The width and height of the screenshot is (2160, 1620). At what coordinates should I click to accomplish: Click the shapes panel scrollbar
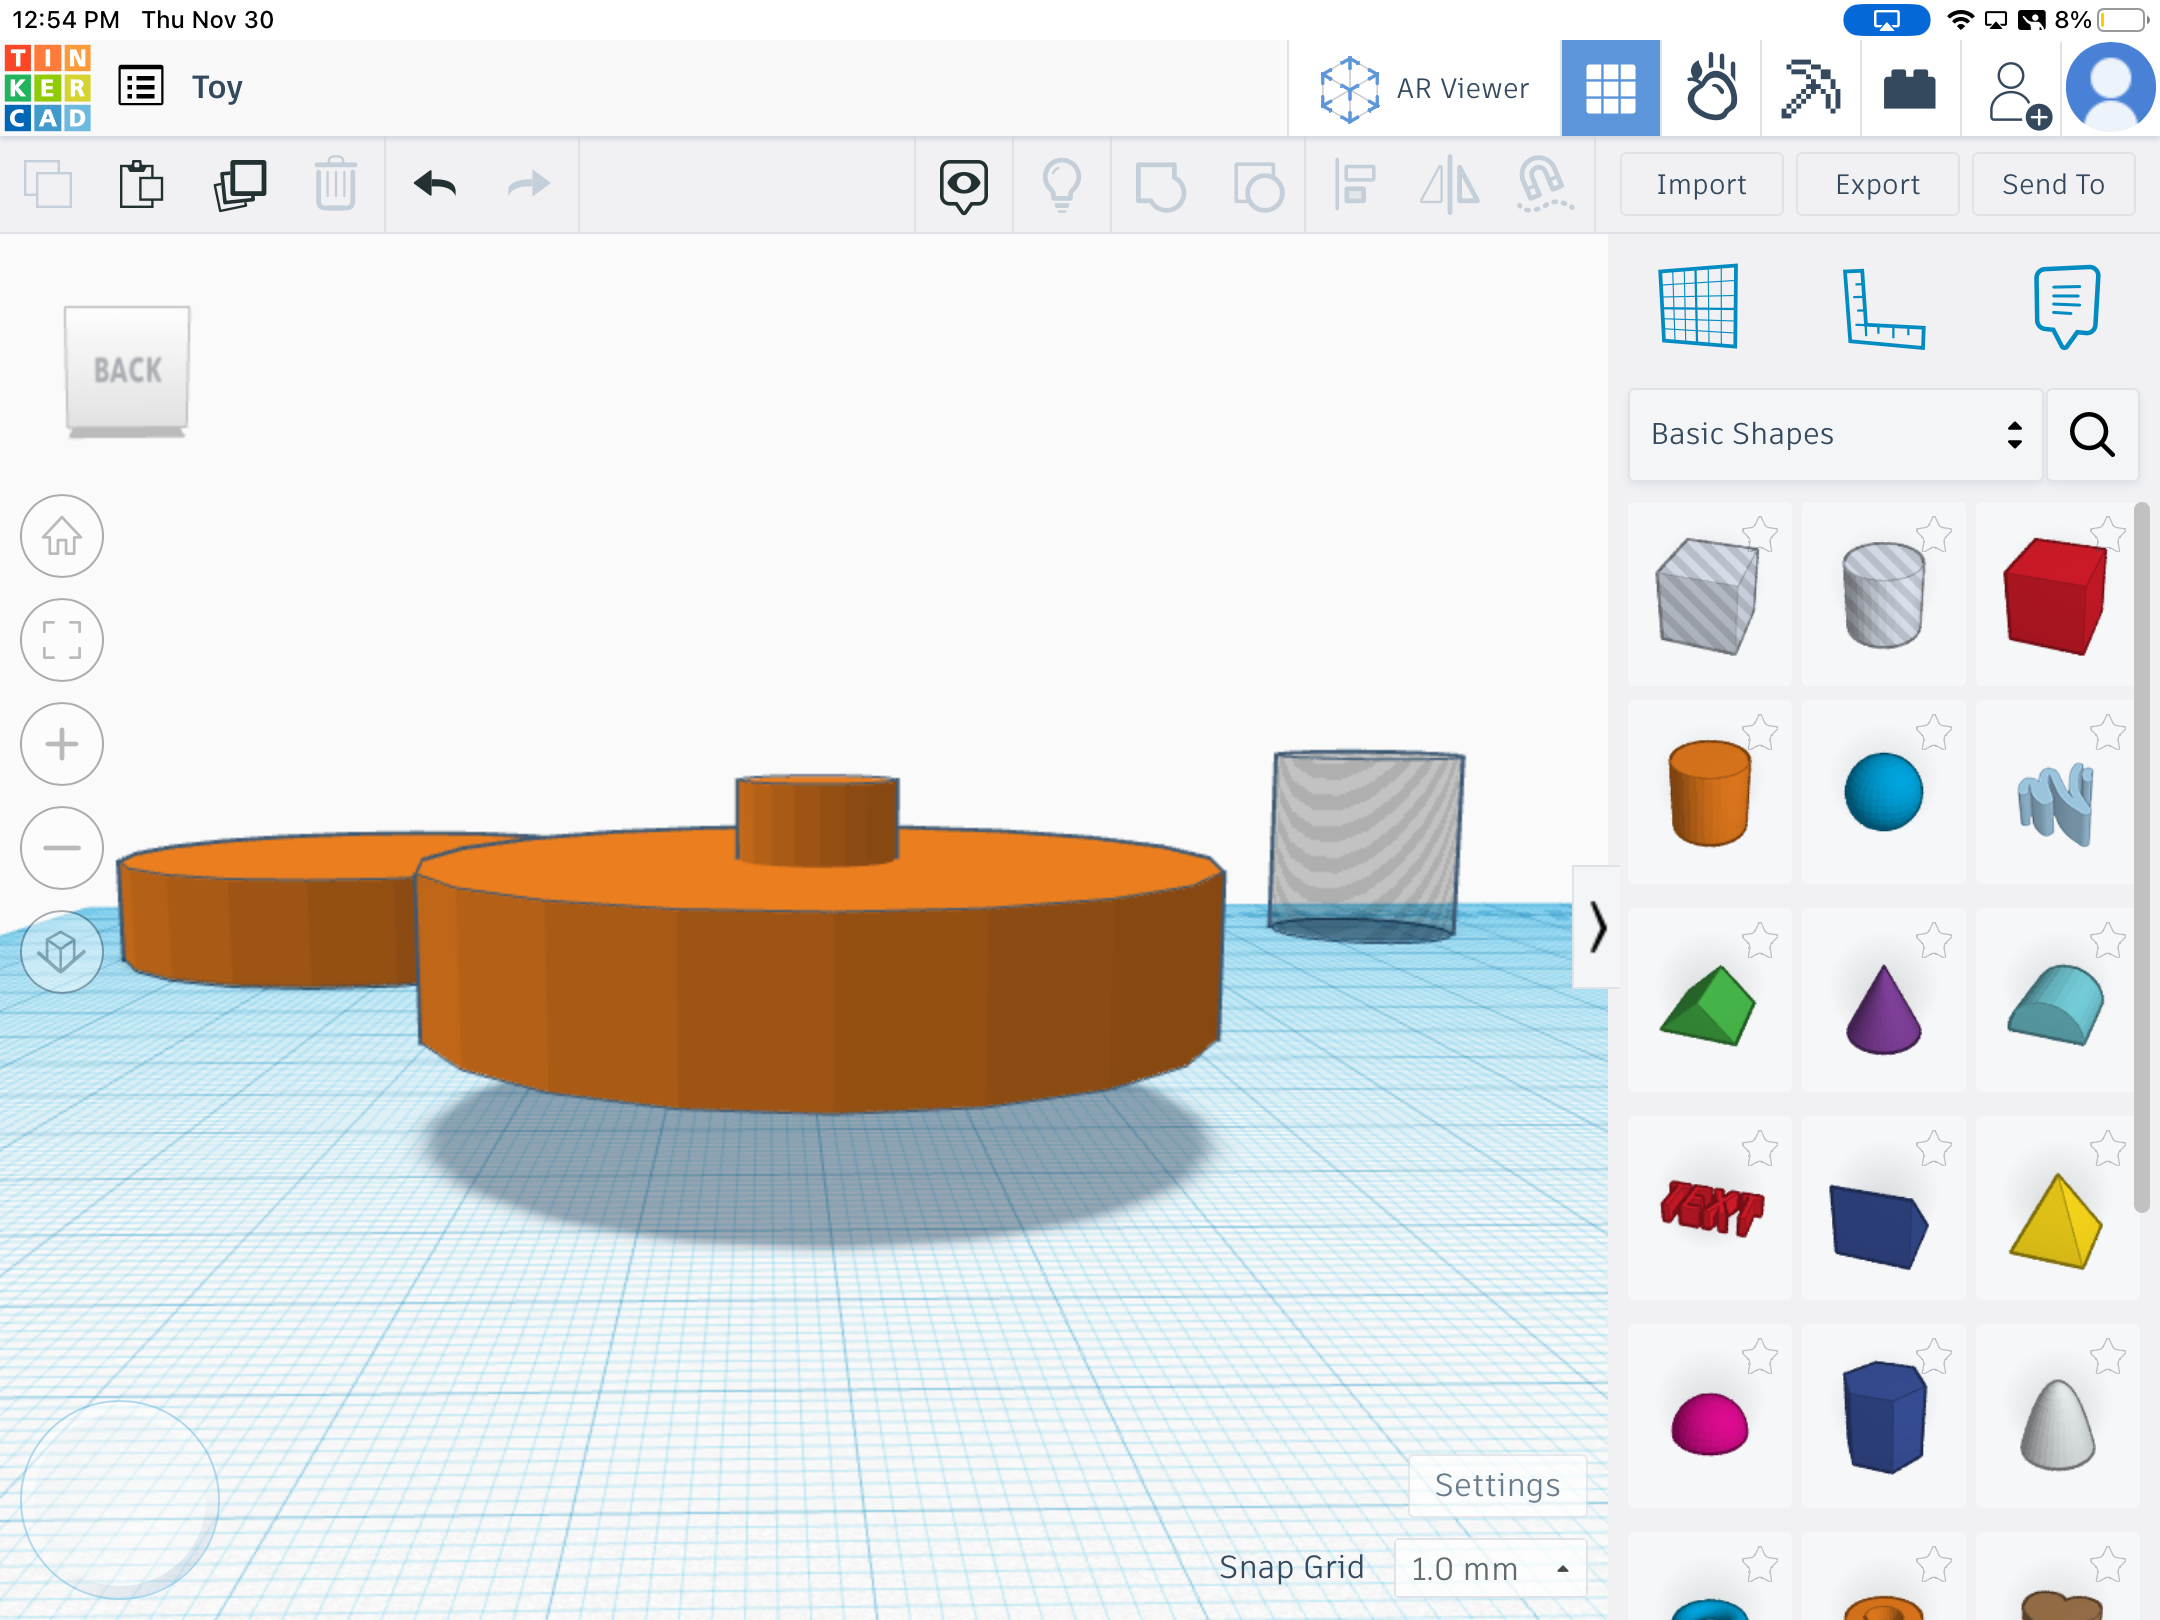(2142, 858)
